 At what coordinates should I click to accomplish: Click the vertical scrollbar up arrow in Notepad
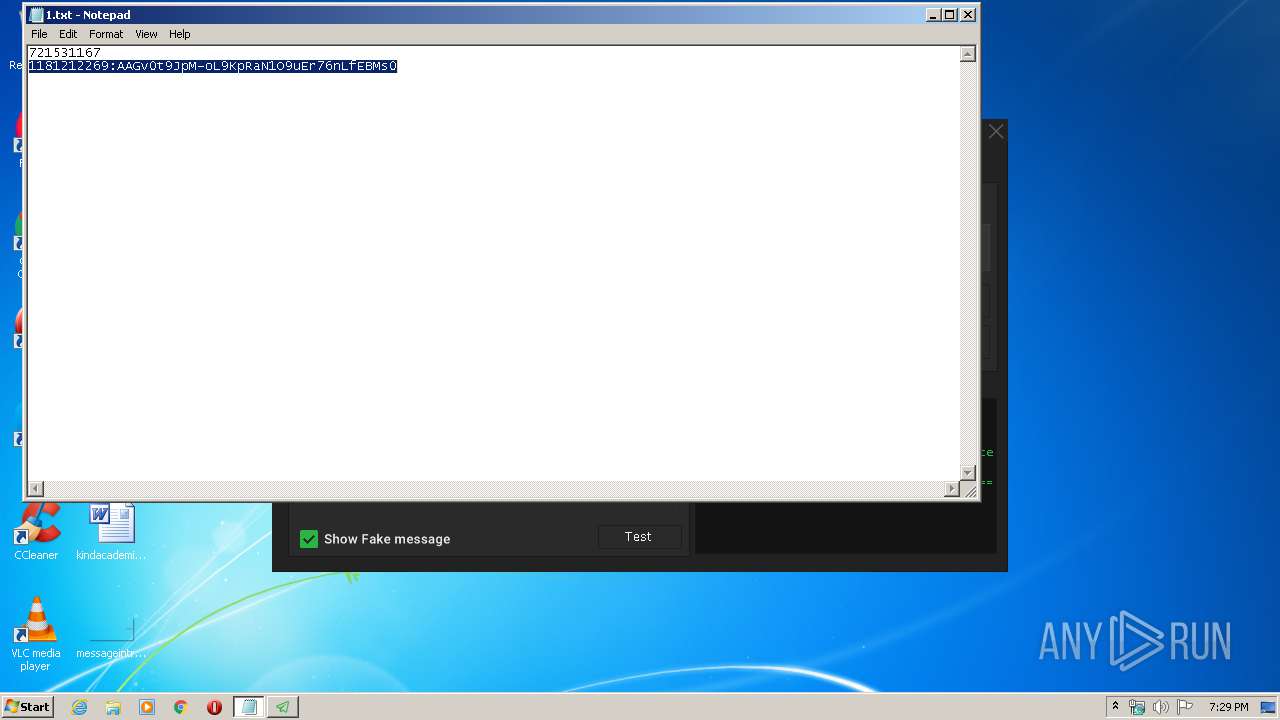(967, 54)
